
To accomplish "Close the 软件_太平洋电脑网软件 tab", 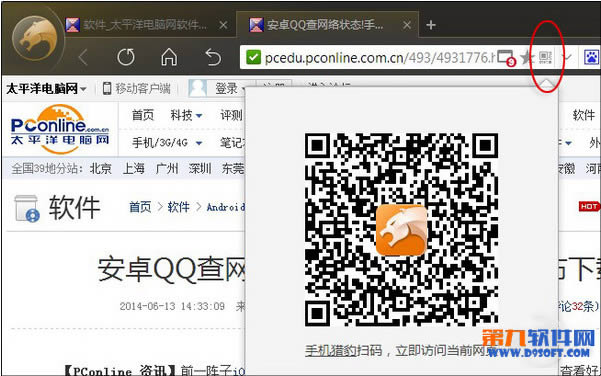I will [223, 25].
